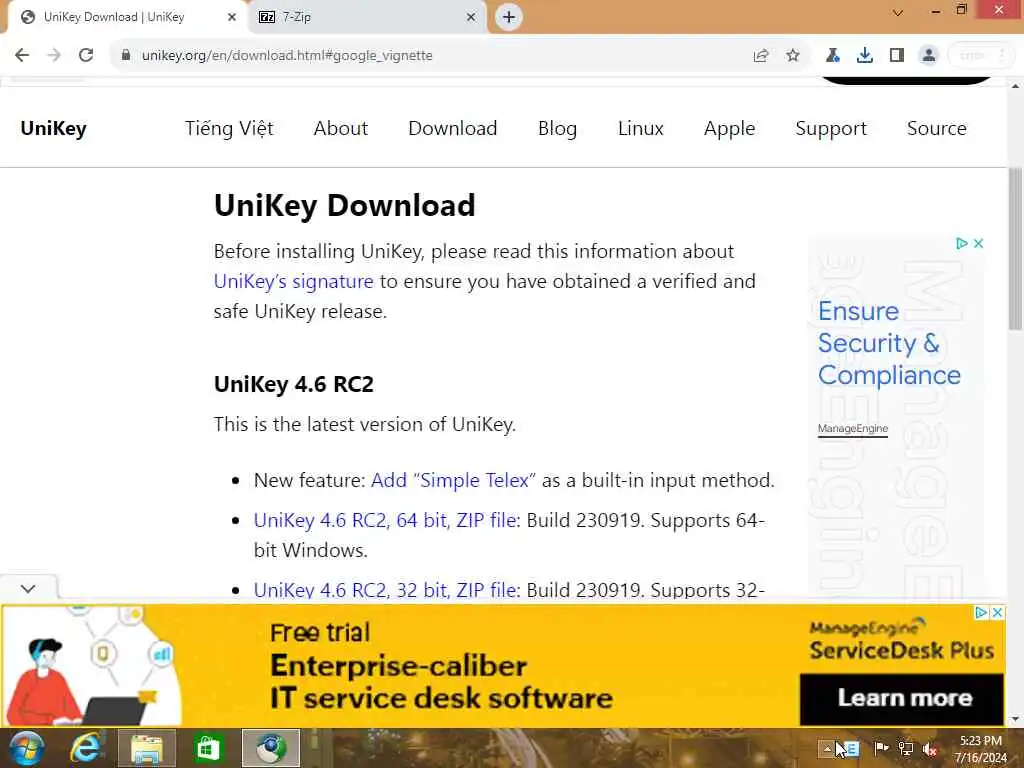
Task: Switch to the 7-Zip tab
Action: (x=368, y=17)
